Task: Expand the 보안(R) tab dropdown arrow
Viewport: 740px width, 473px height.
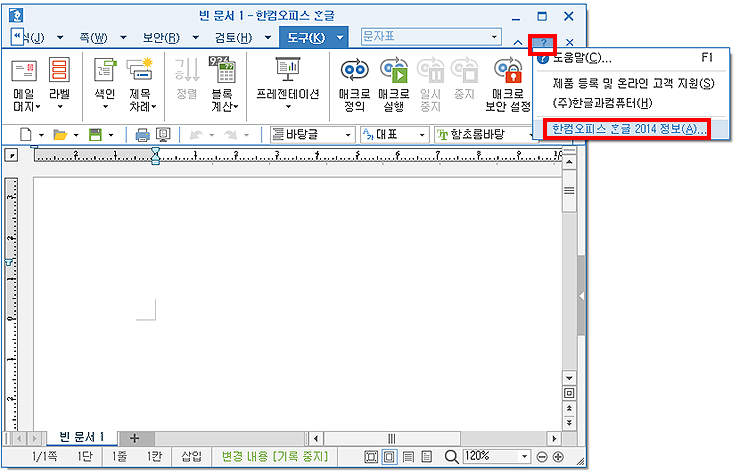Action: pyautogui.click(x=195, y=37)
